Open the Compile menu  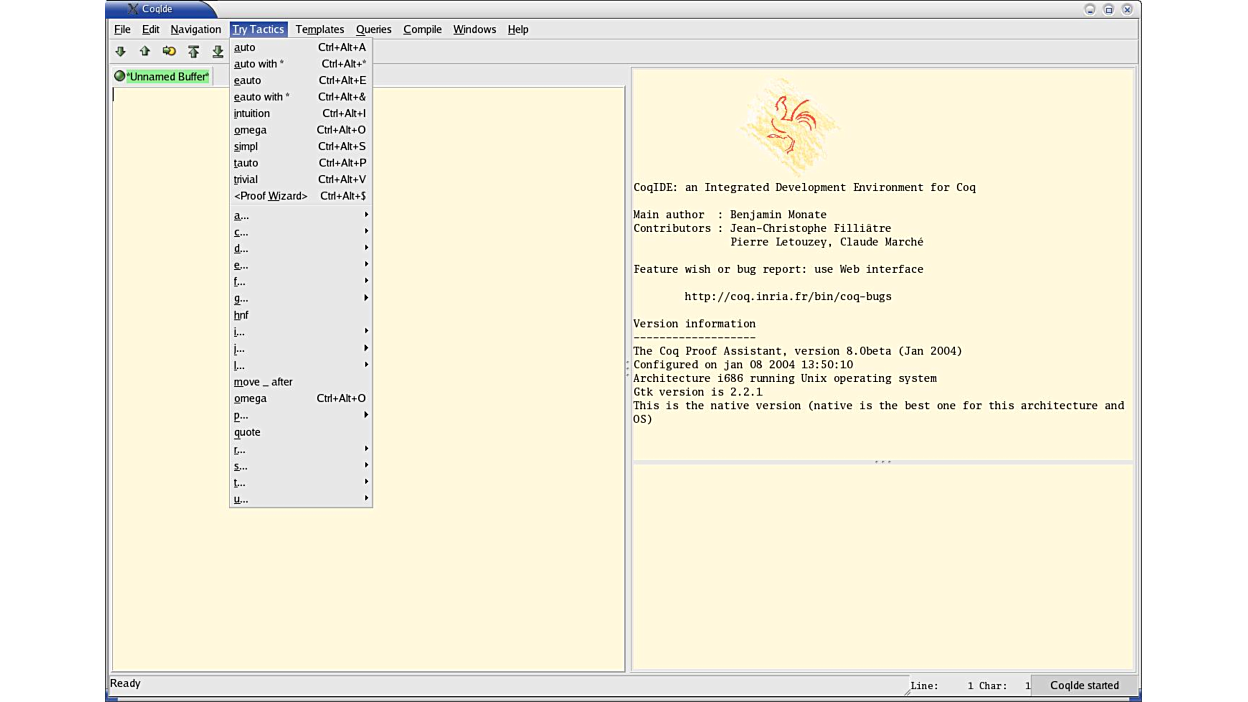coord(422,29)
